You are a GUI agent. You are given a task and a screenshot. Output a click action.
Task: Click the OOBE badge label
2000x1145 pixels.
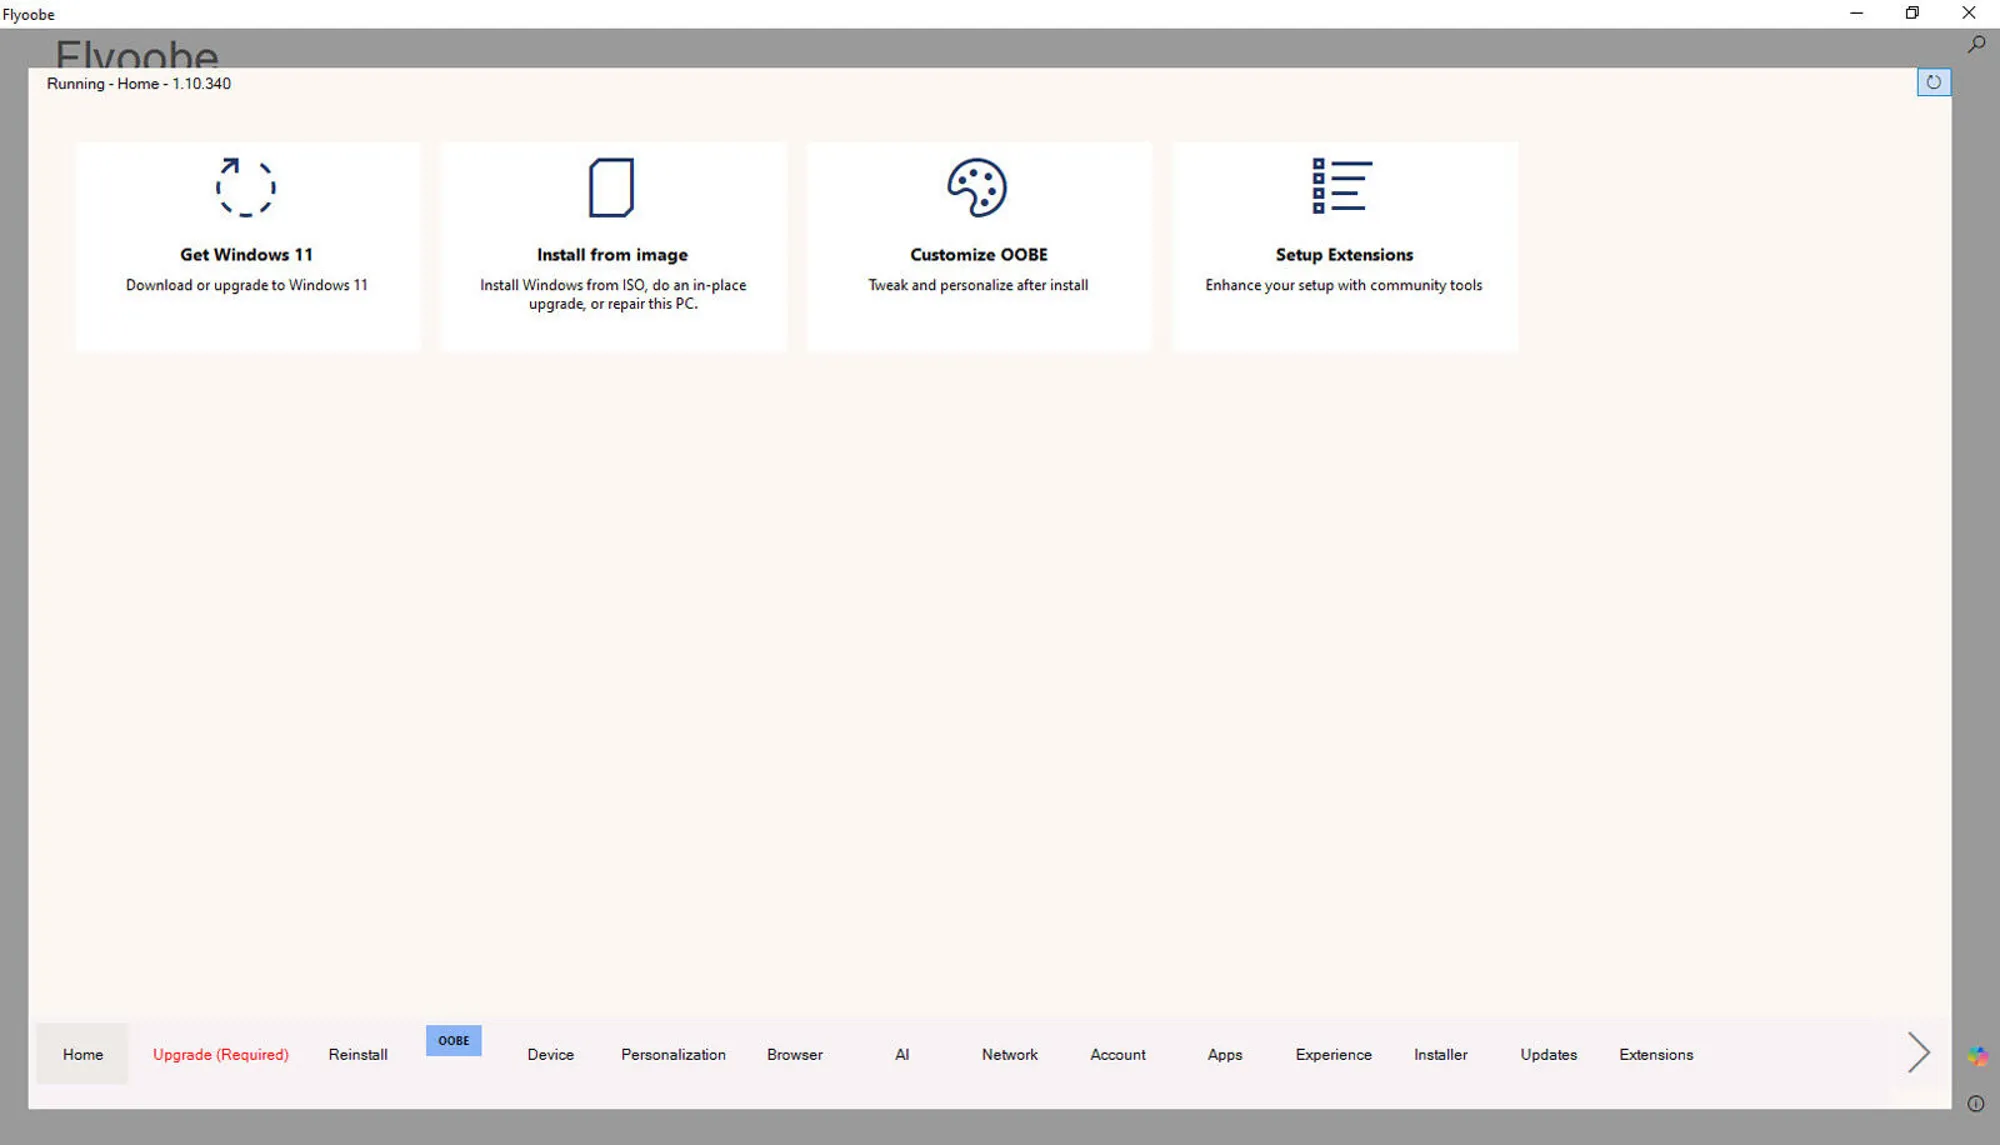[x=454, y=1040]
